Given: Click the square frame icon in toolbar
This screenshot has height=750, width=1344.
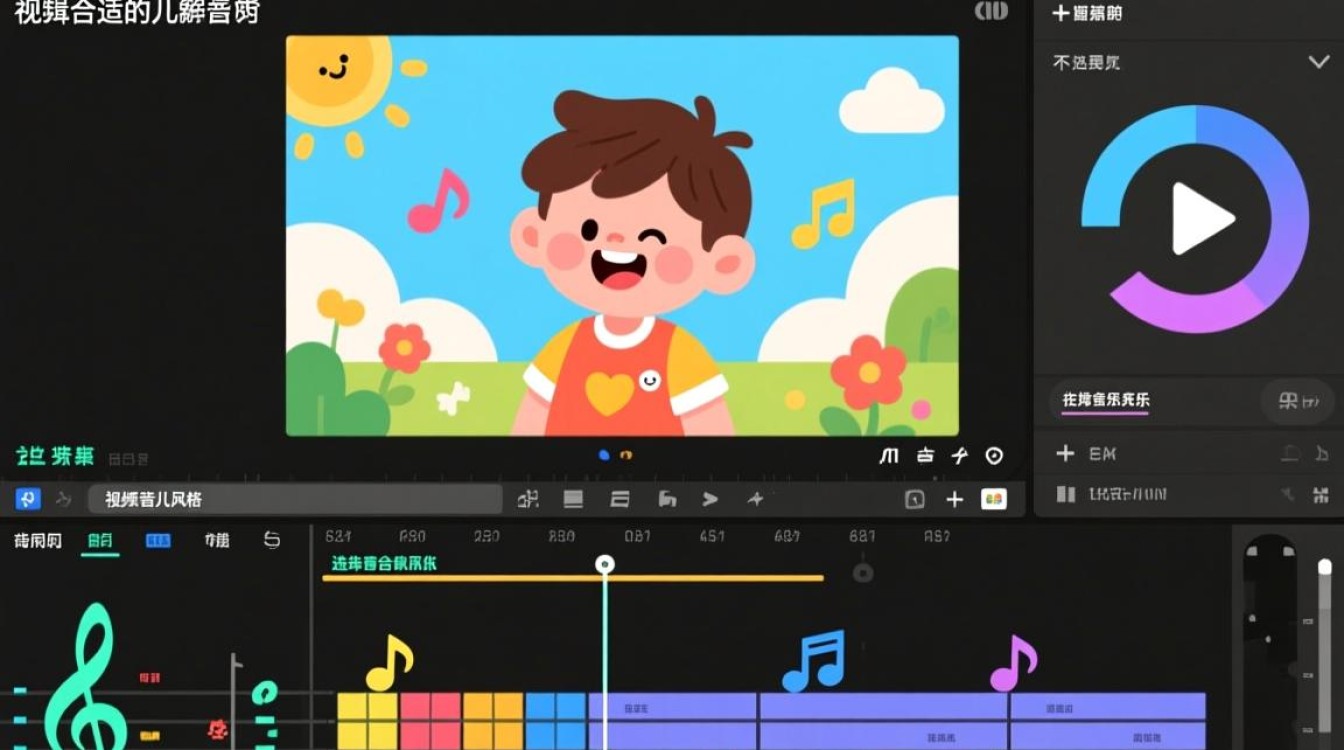Looking at the screenshot, I should click(914, 499).
